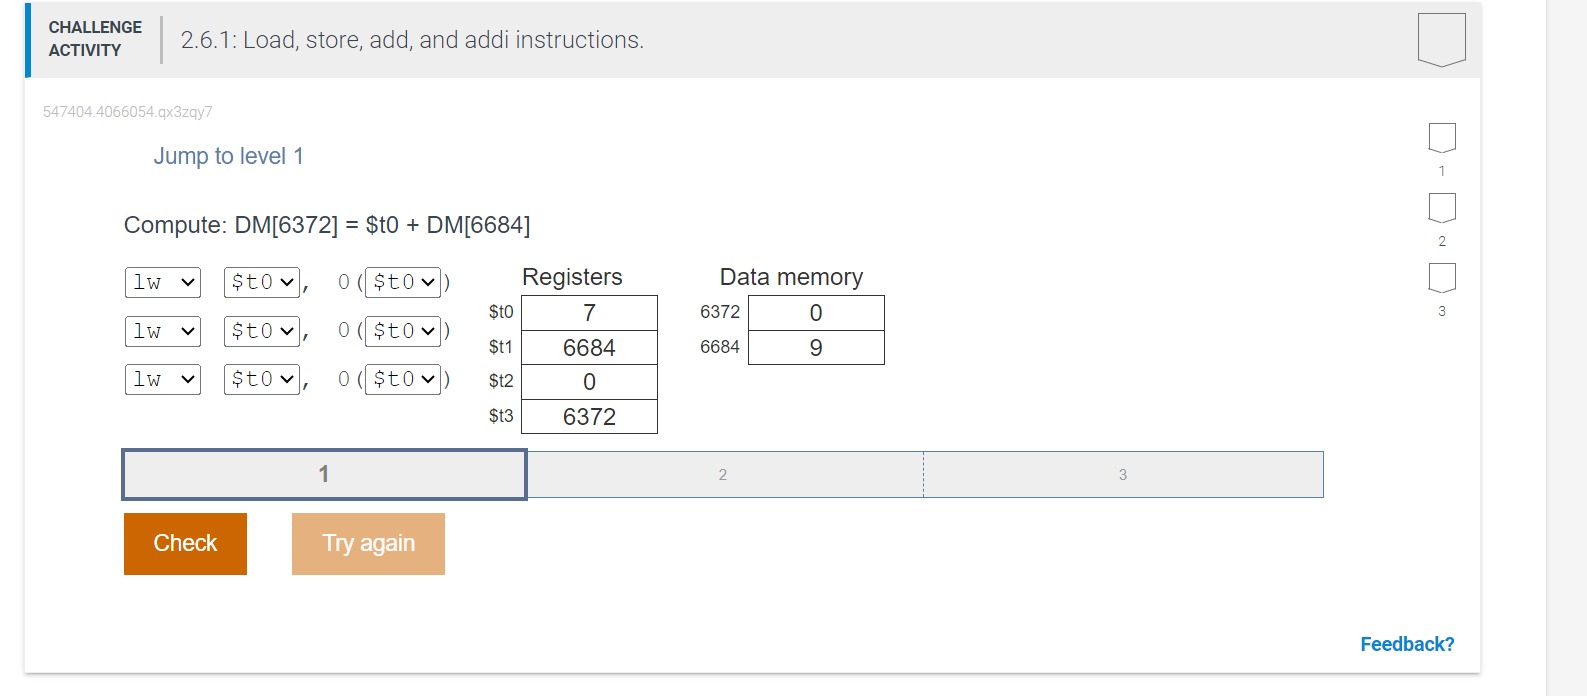Click the level 1 completion badge icon
This screenshot has width=1587, height=696.
click(1442, 138)
